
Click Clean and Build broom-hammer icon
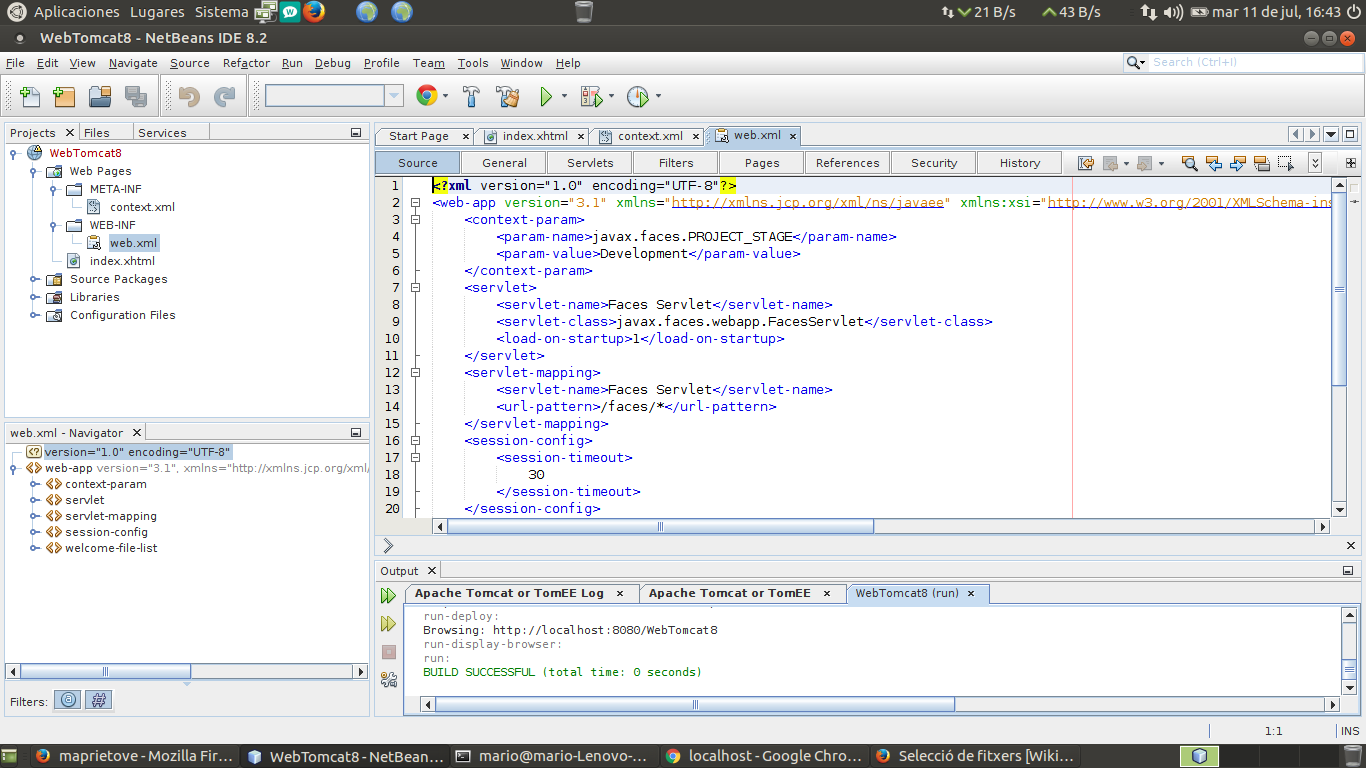[x=508, y=97]
